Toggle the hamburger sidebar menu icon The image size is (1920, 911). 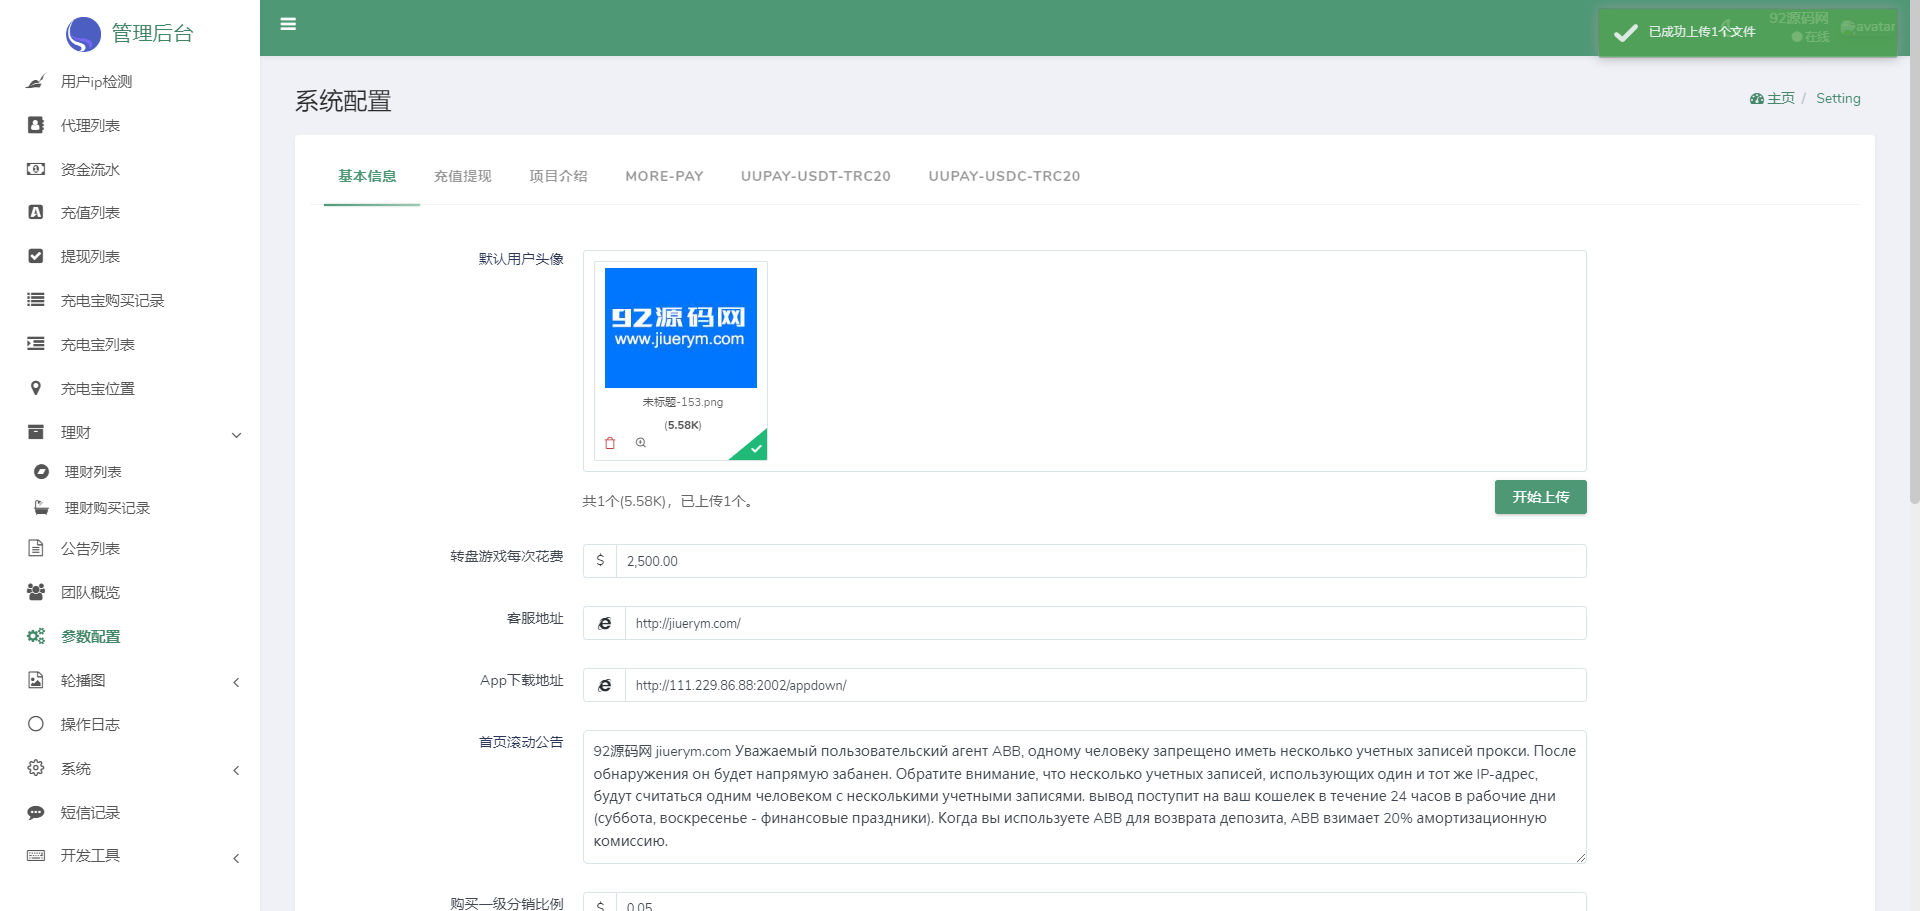(x=288, y=24)
